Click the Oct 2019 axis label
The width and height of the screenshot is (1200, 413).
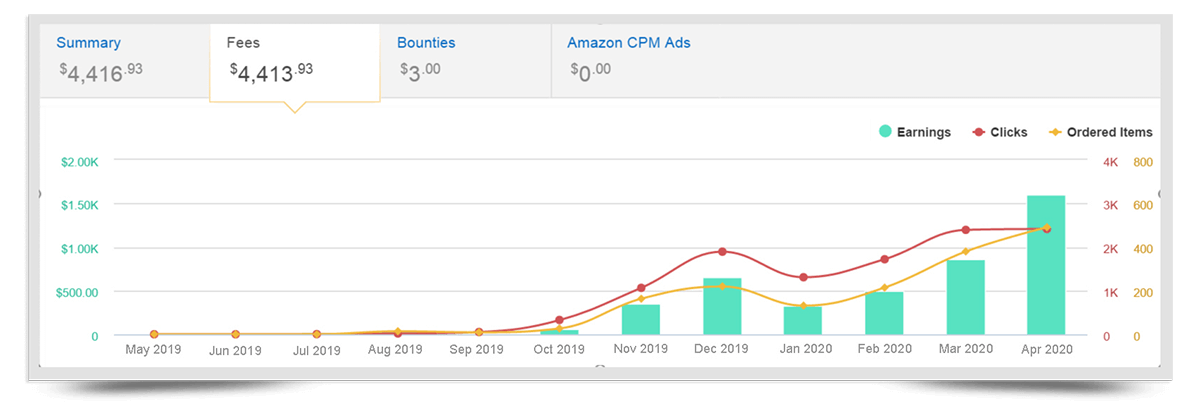[x=559, y=350]
